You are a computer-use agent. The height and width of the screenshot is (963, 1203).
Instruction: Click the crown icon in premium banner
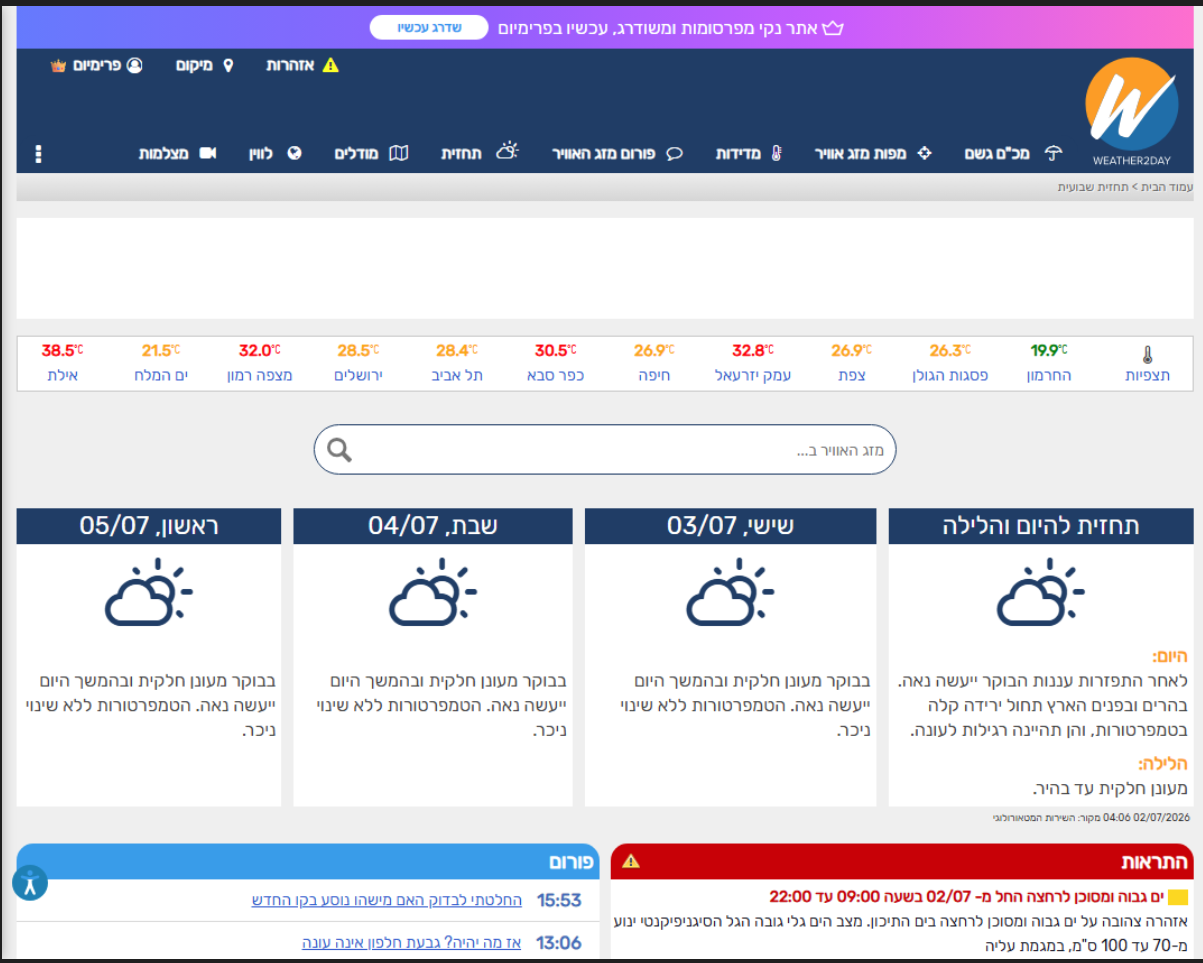(833, 27)
